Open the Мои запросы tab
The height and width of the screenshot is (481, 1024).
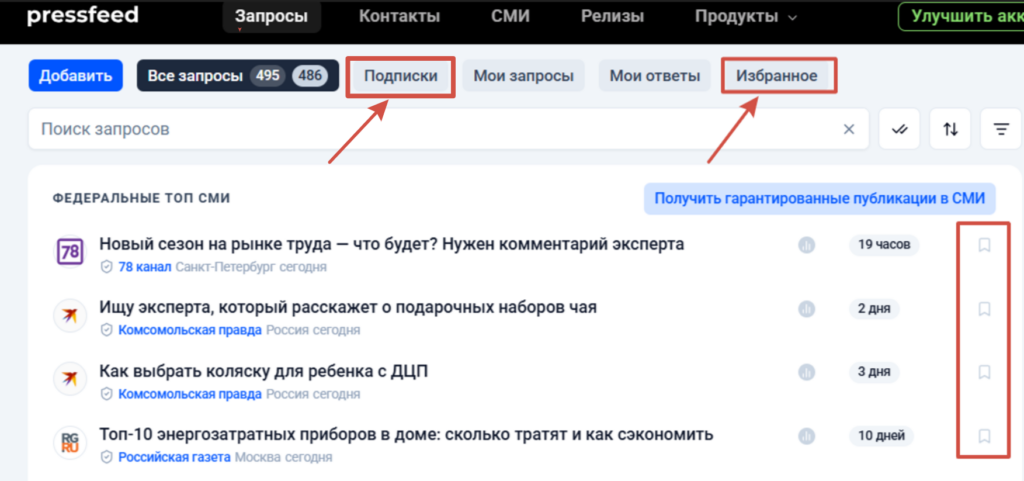click(x=523, y=76)
